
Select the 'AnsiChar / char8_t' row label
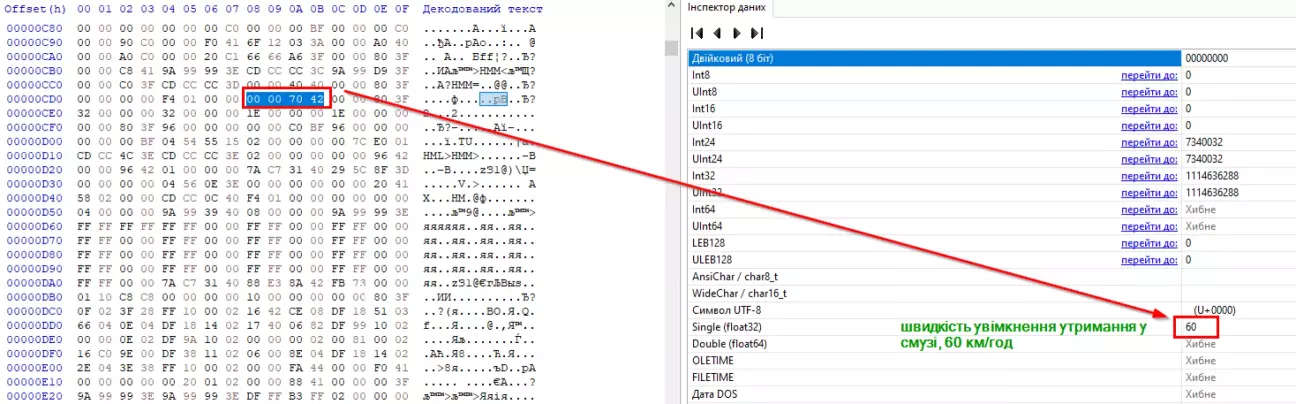point(734,277)
